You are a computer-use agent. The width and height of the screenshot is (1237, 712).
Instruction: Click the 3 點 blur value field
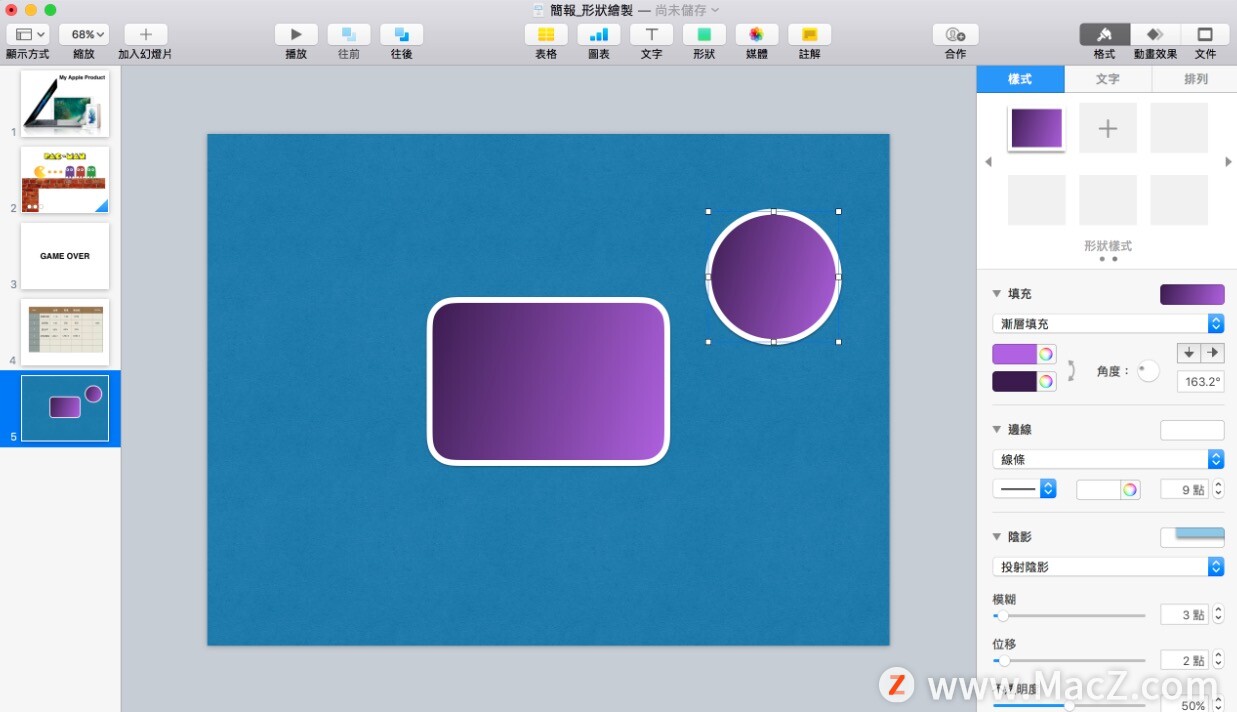tap(1184, 615)
